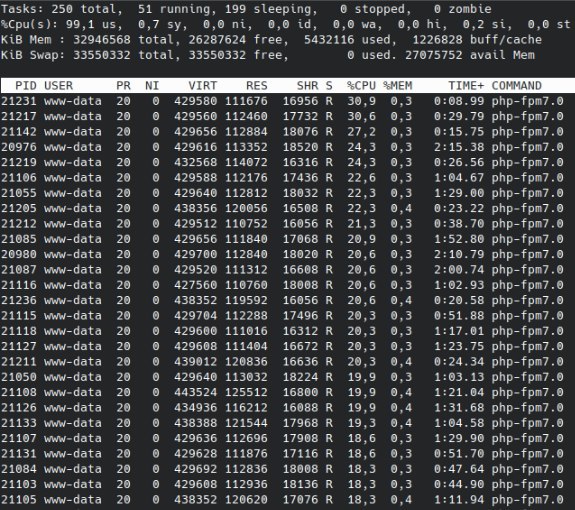Click the VIRT value 443524

(195, 392)
